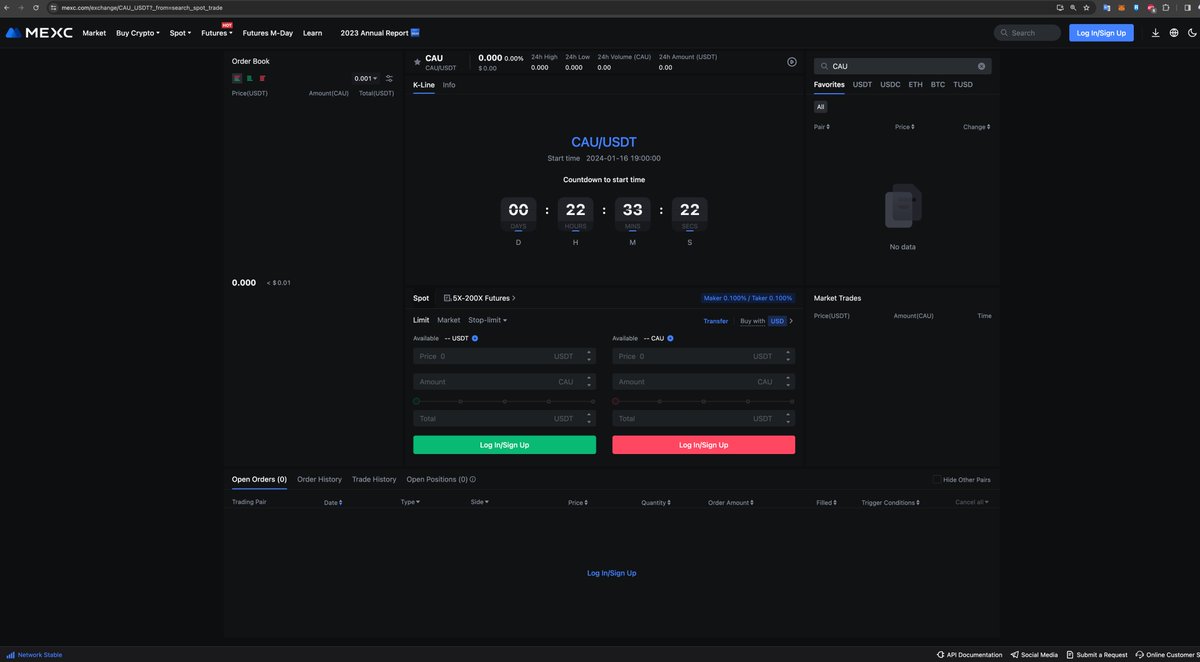Click the download app icon

[x=1156, y=33]
